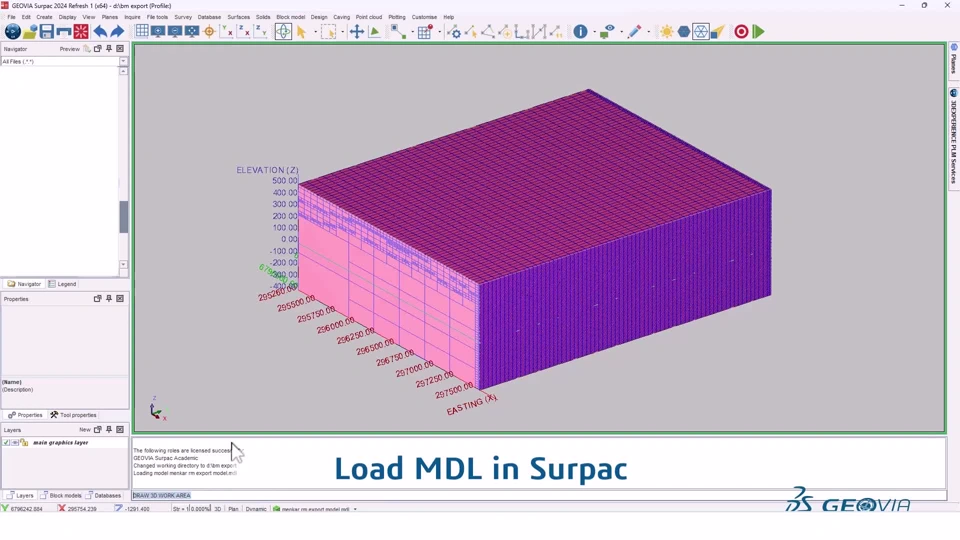The width and height of the screenshot is (960, 540).
Task: Expand dropdown arrow beside pencil tool
Action: 648,32
